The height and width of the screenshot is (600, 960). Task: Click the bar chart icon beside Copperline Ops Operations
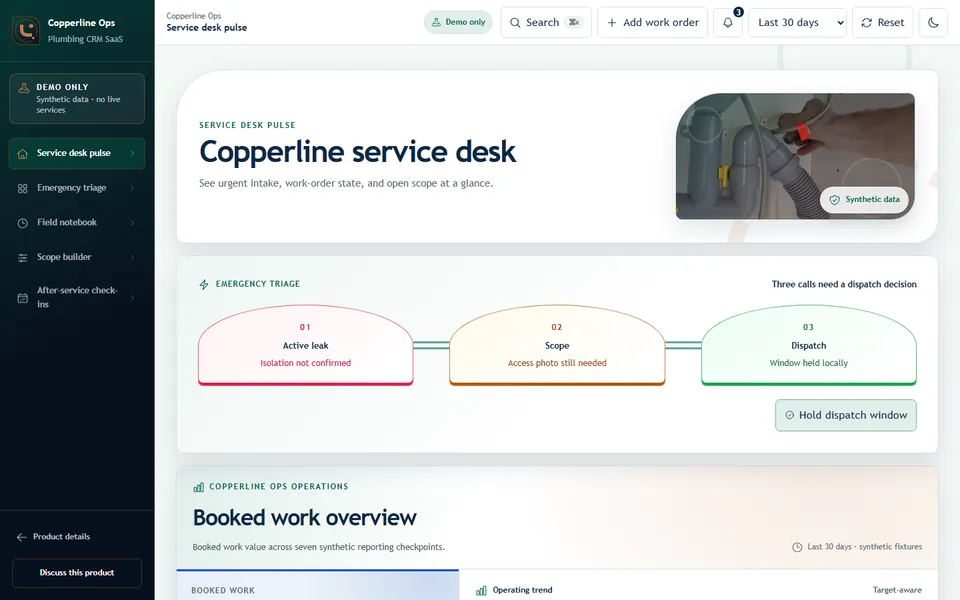[x=198, y=487]
